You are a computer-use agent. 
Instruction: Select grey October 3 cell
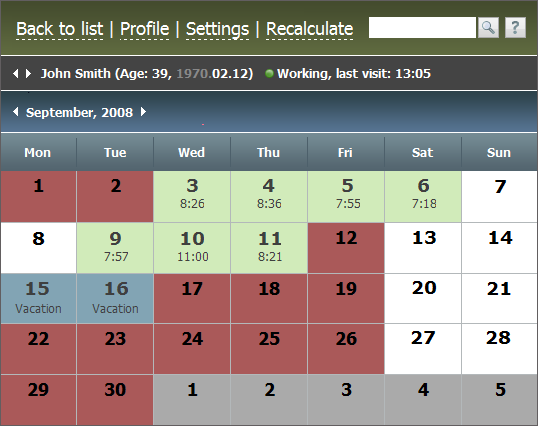point(346,400)
